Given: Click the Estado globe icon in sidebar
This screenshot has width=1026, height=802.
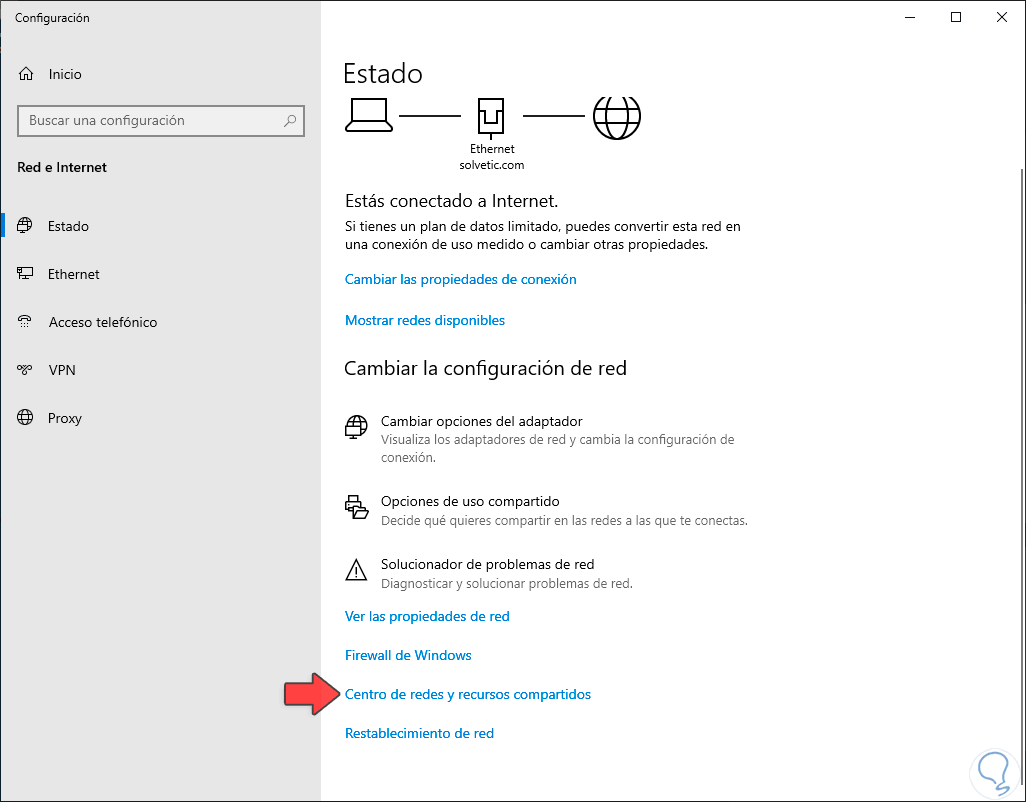Looking at the screenshot, I should pyautogui.click(x=25, y=226).
